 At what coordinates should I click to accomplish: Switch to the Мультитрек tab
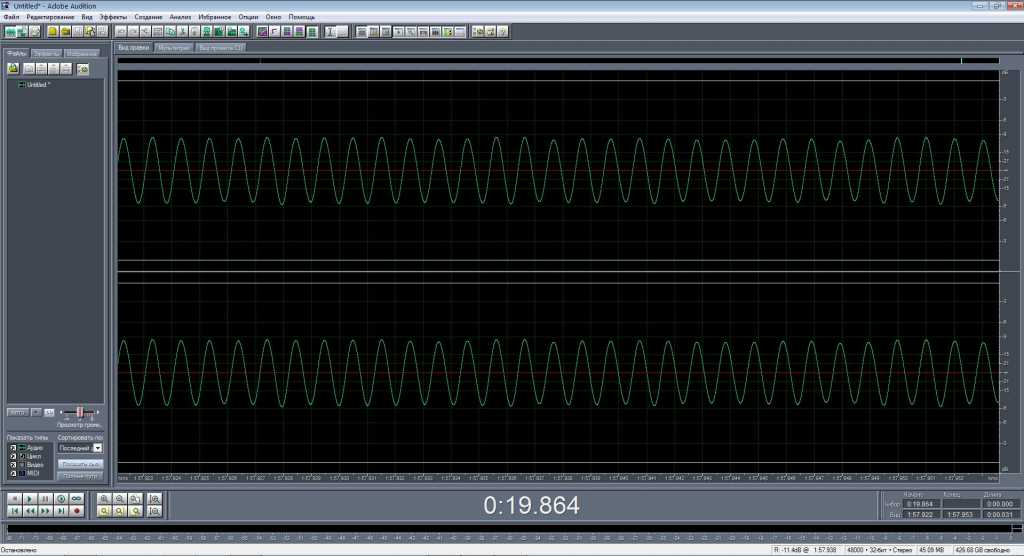coord(174,48)
